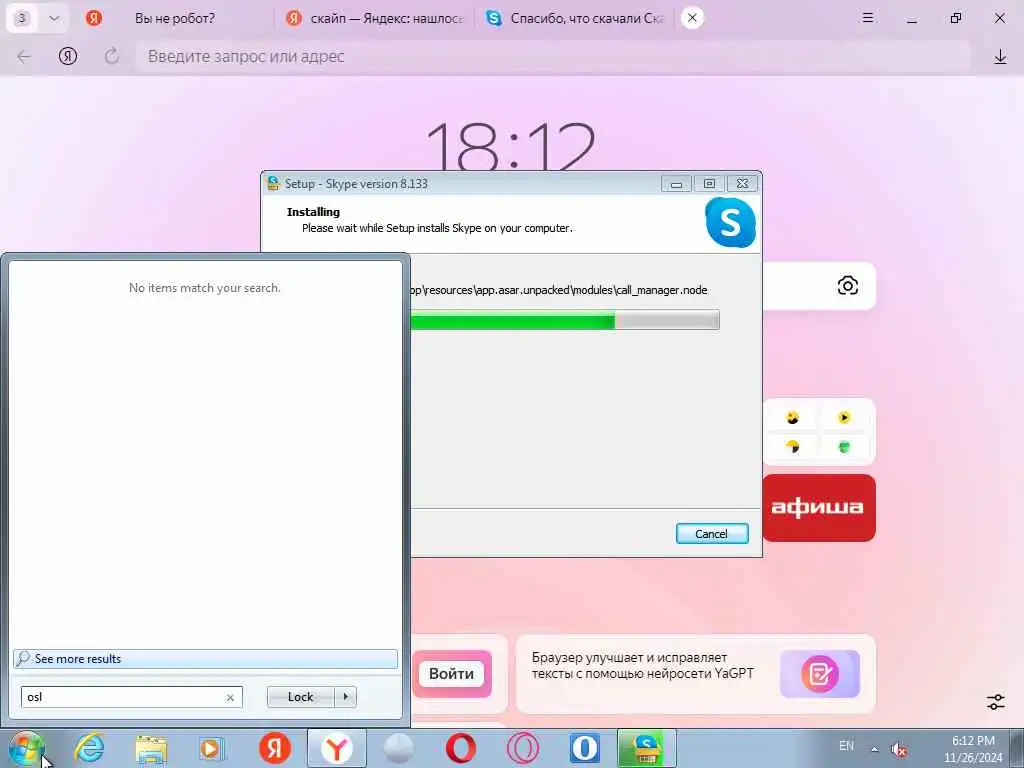Viewport: 1024px width, 768px height.
Task: Open red Yandex "Я" taskbar icon
Action: coord(275,748)
